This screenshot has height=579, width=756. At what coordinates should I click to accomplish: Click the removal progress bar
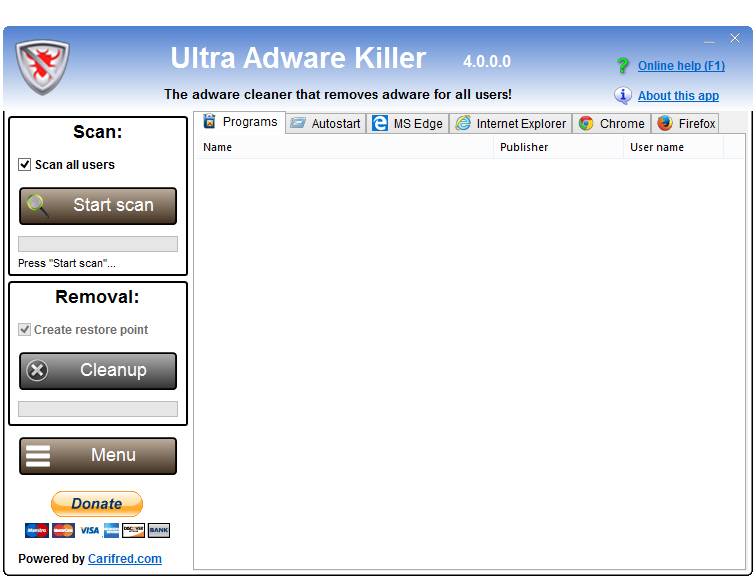pyautogui.click(x=98, y=409)
